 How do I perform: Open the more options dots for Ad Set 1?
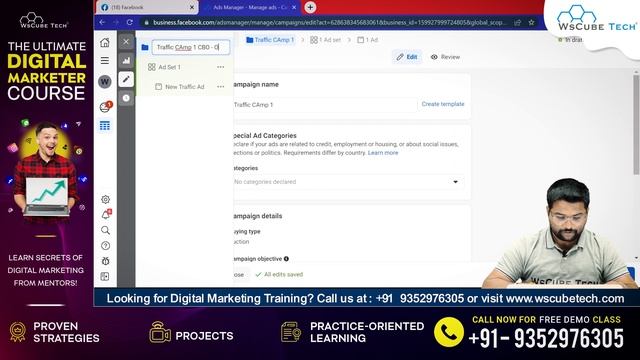220,67
